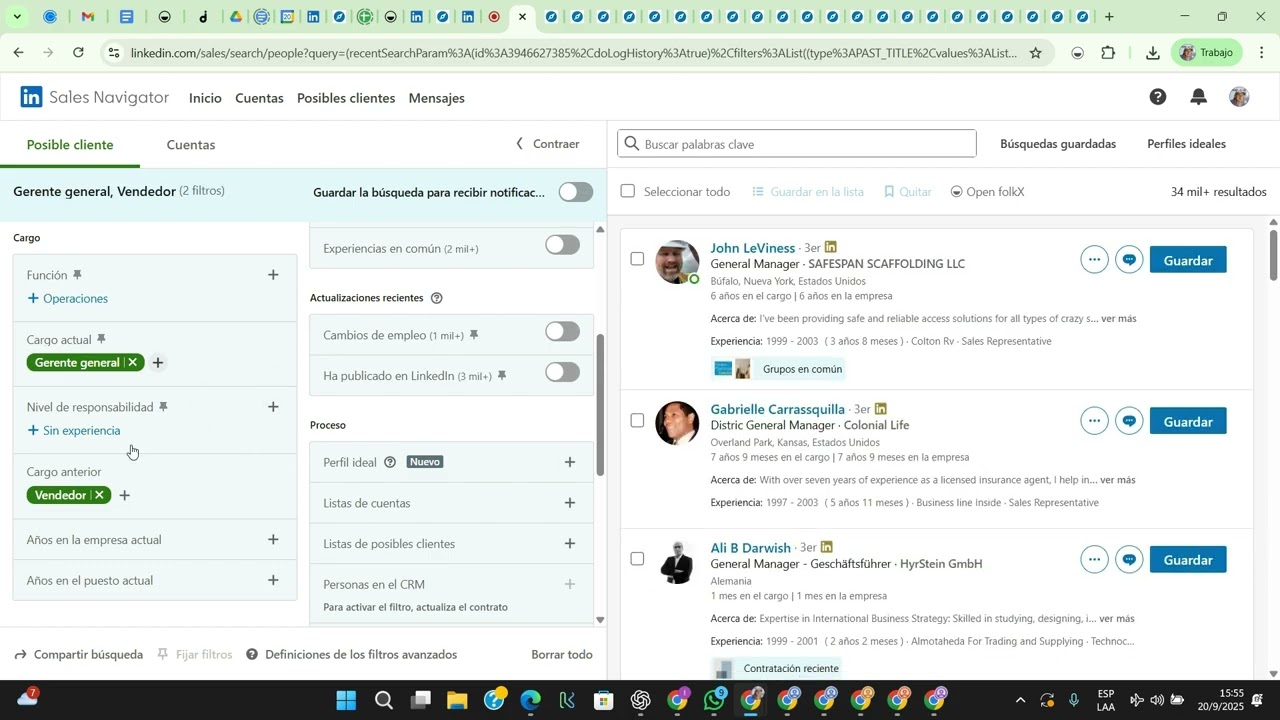Image resolution: width=1280 pixels, height=720 pixels.
Task: Open Búsquedas guardadas
Action: 1058,144
